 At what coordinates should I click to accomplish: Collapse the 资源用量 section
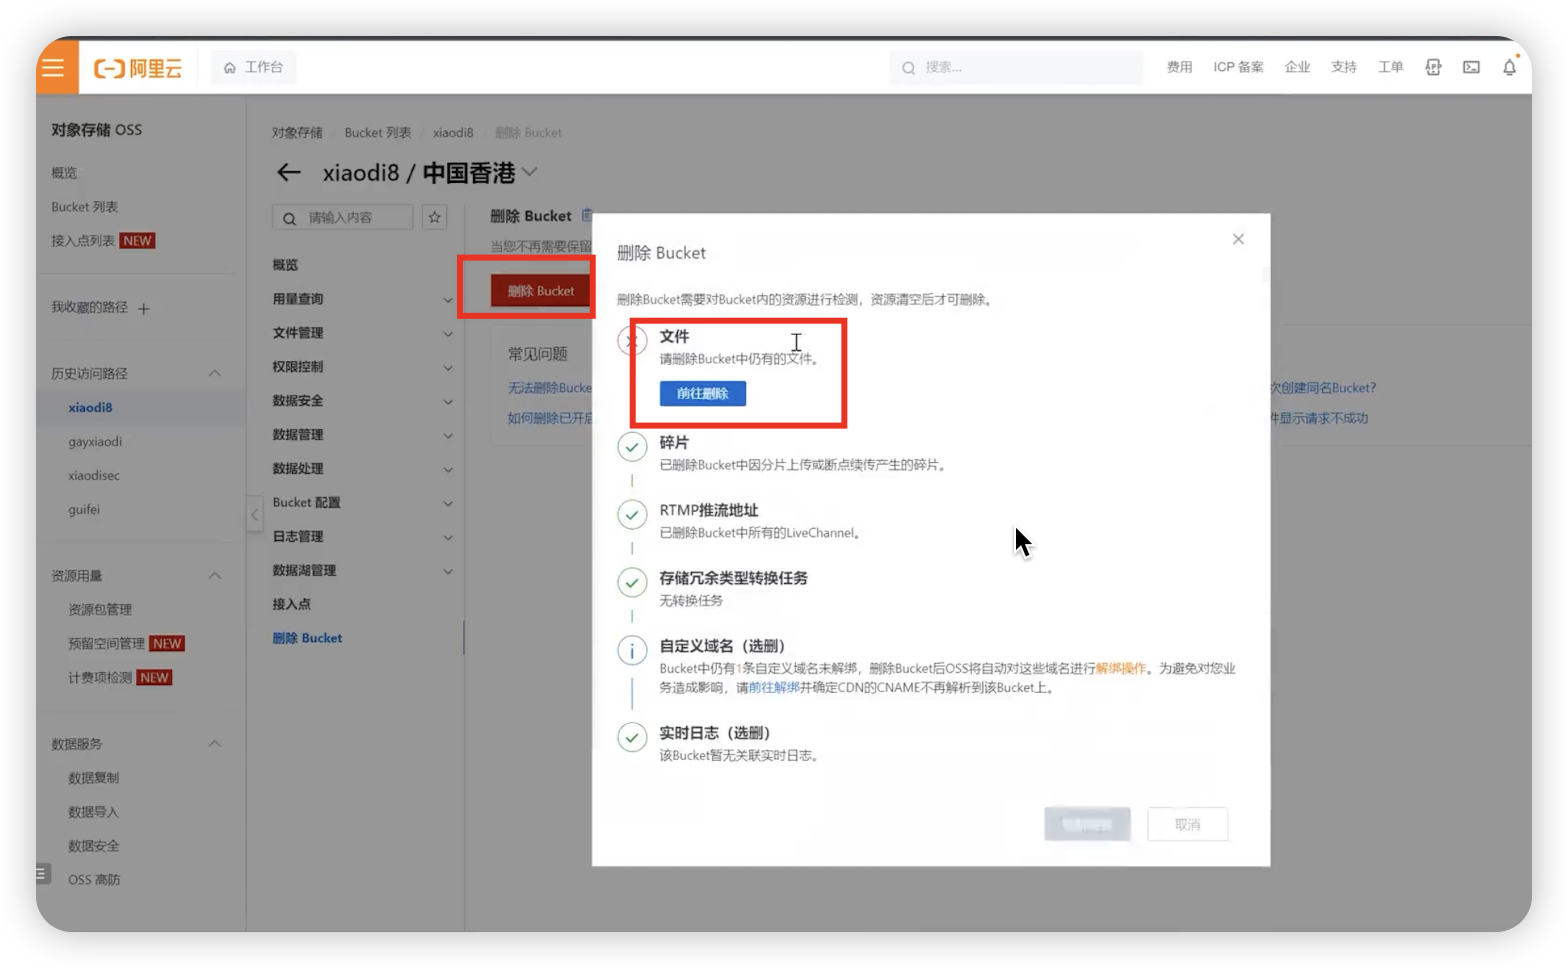[x=214, y=576]
